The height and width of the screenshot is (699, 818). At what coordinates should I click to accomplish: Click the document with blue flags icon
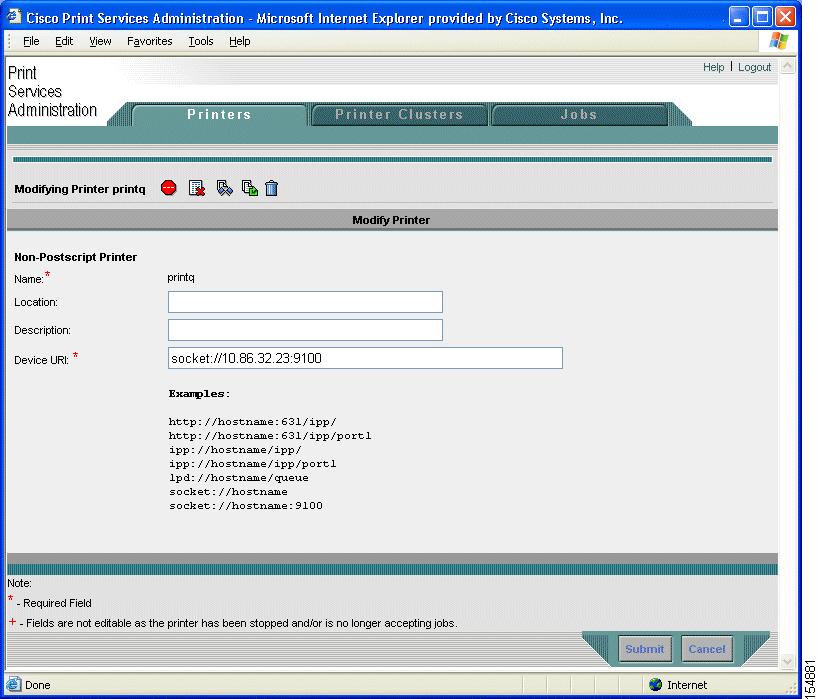224,188
